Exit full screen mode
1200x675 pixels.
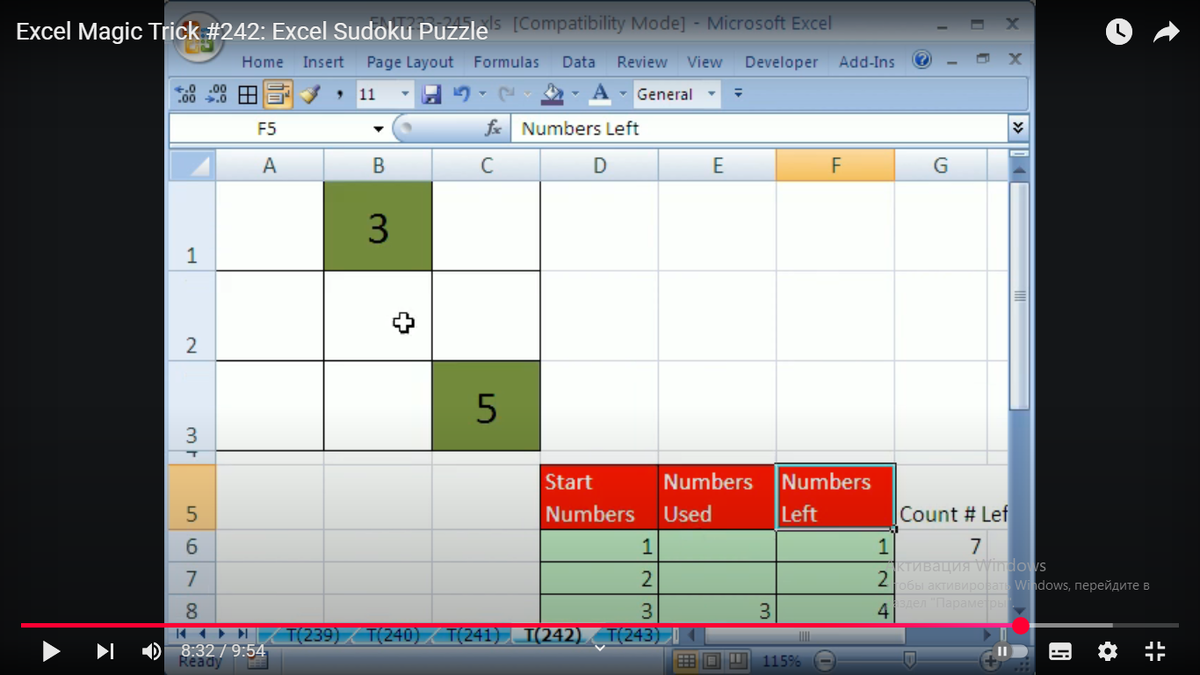coord(1155,651)
